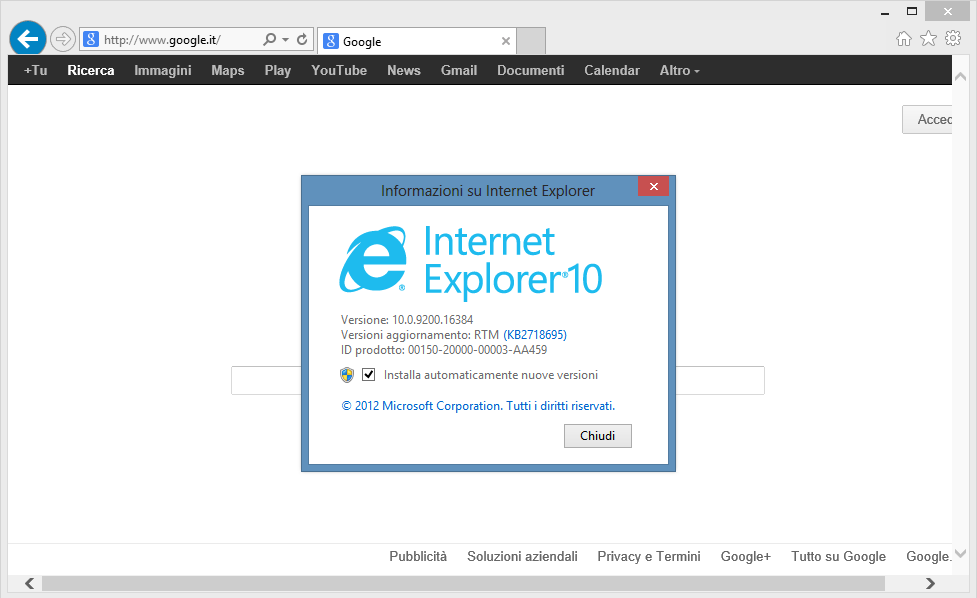
Task: Open Calendar in Google bar
Action: click(x=612, y=70)
